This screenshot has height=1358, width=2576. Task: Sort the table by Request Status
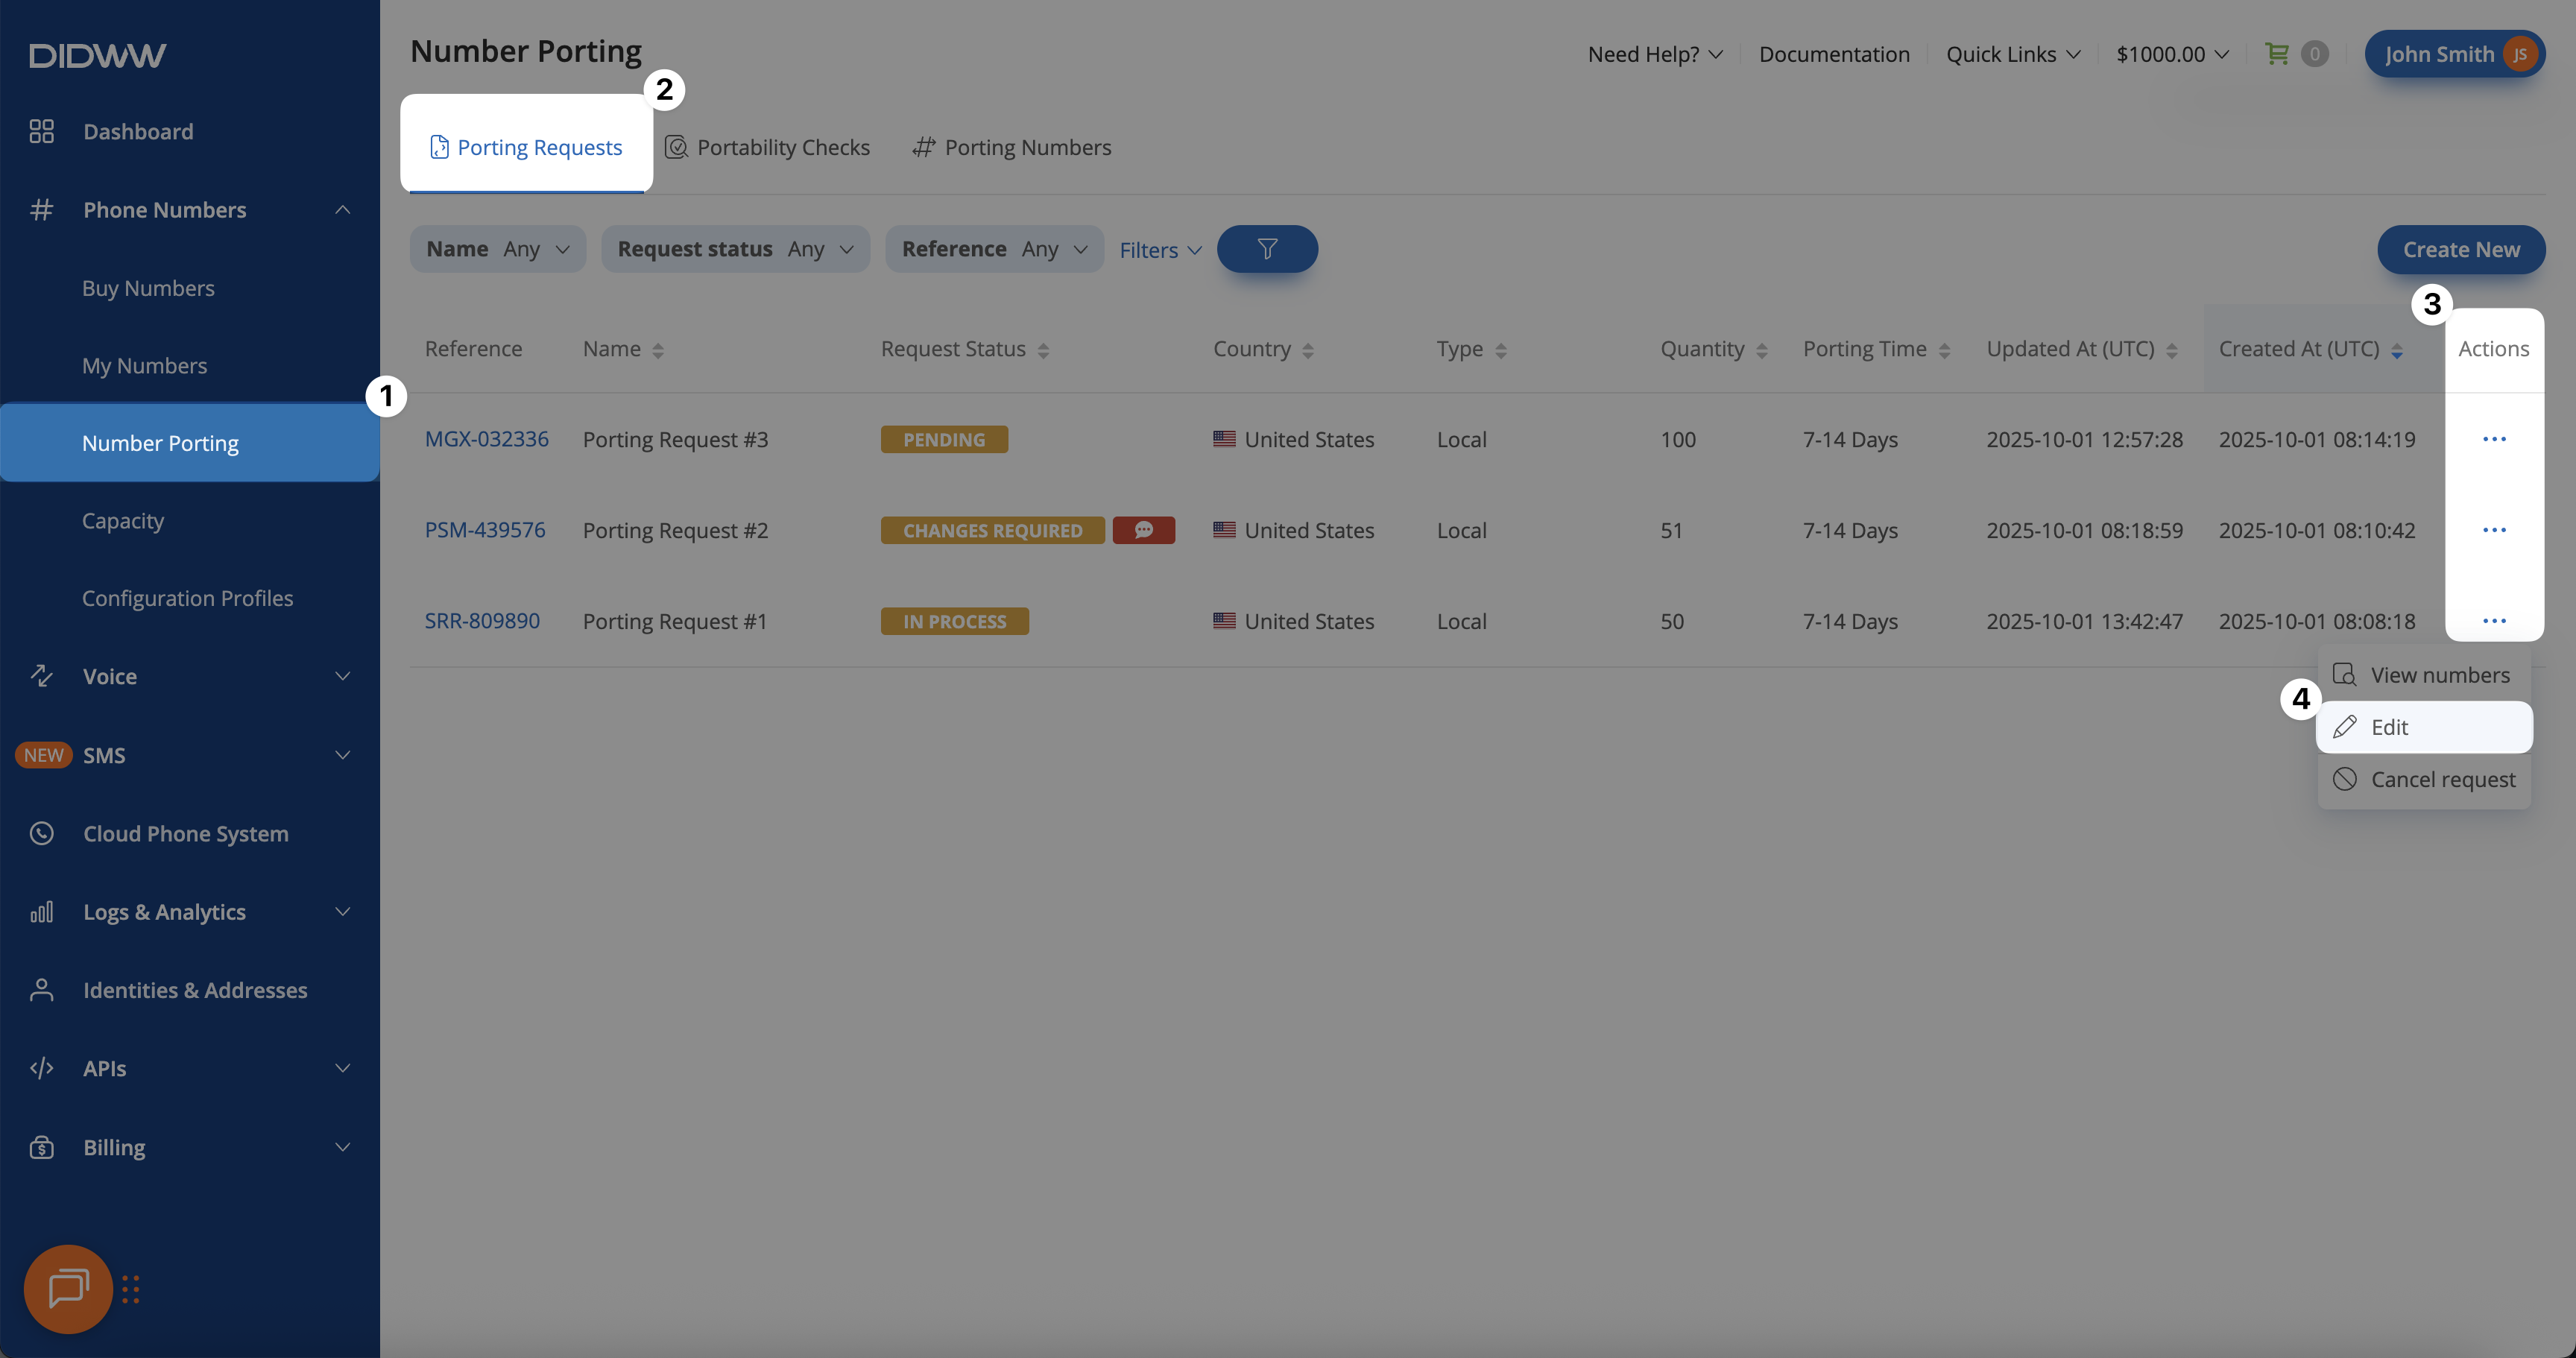[1043, 350]
